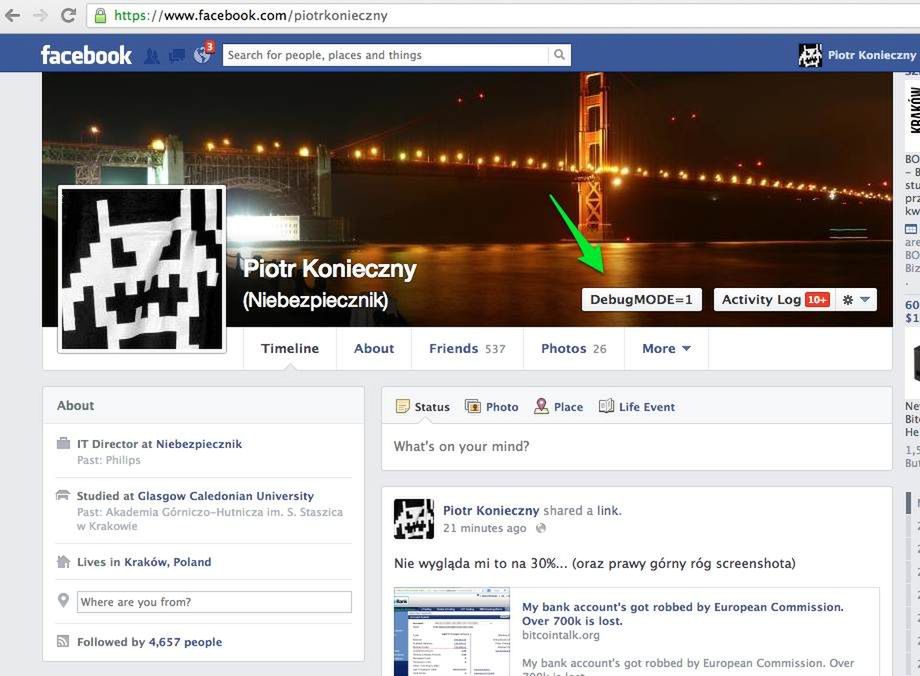This screenshot has width=920, height=676.
Task: Open the shared link's screenshot thumbnail
Action: [452, 631]
